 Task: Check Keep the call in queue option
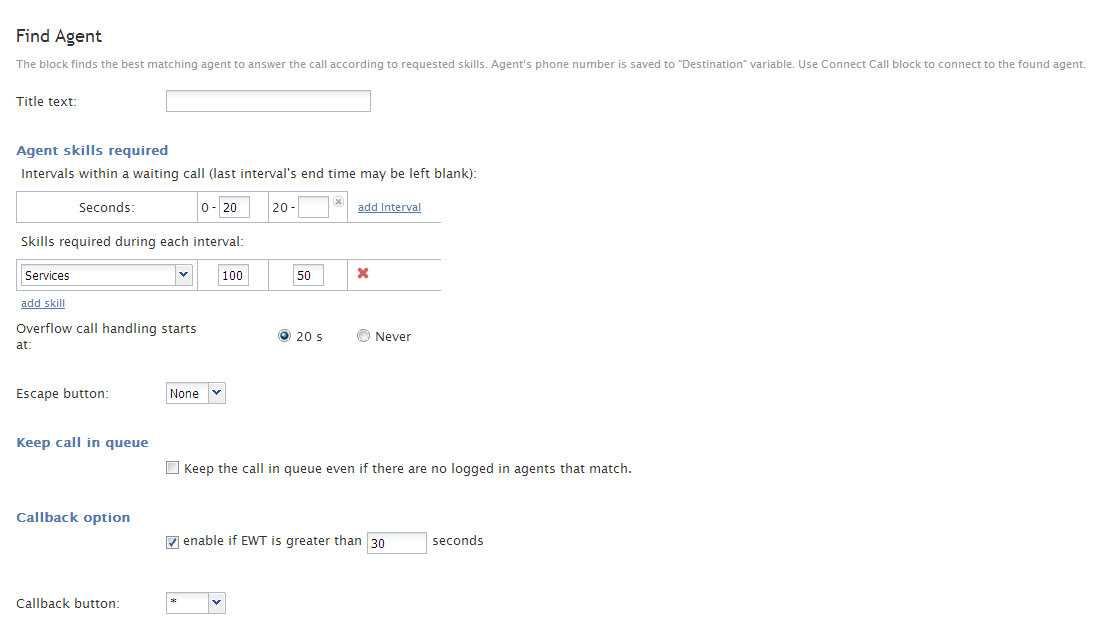coord(172,468)
